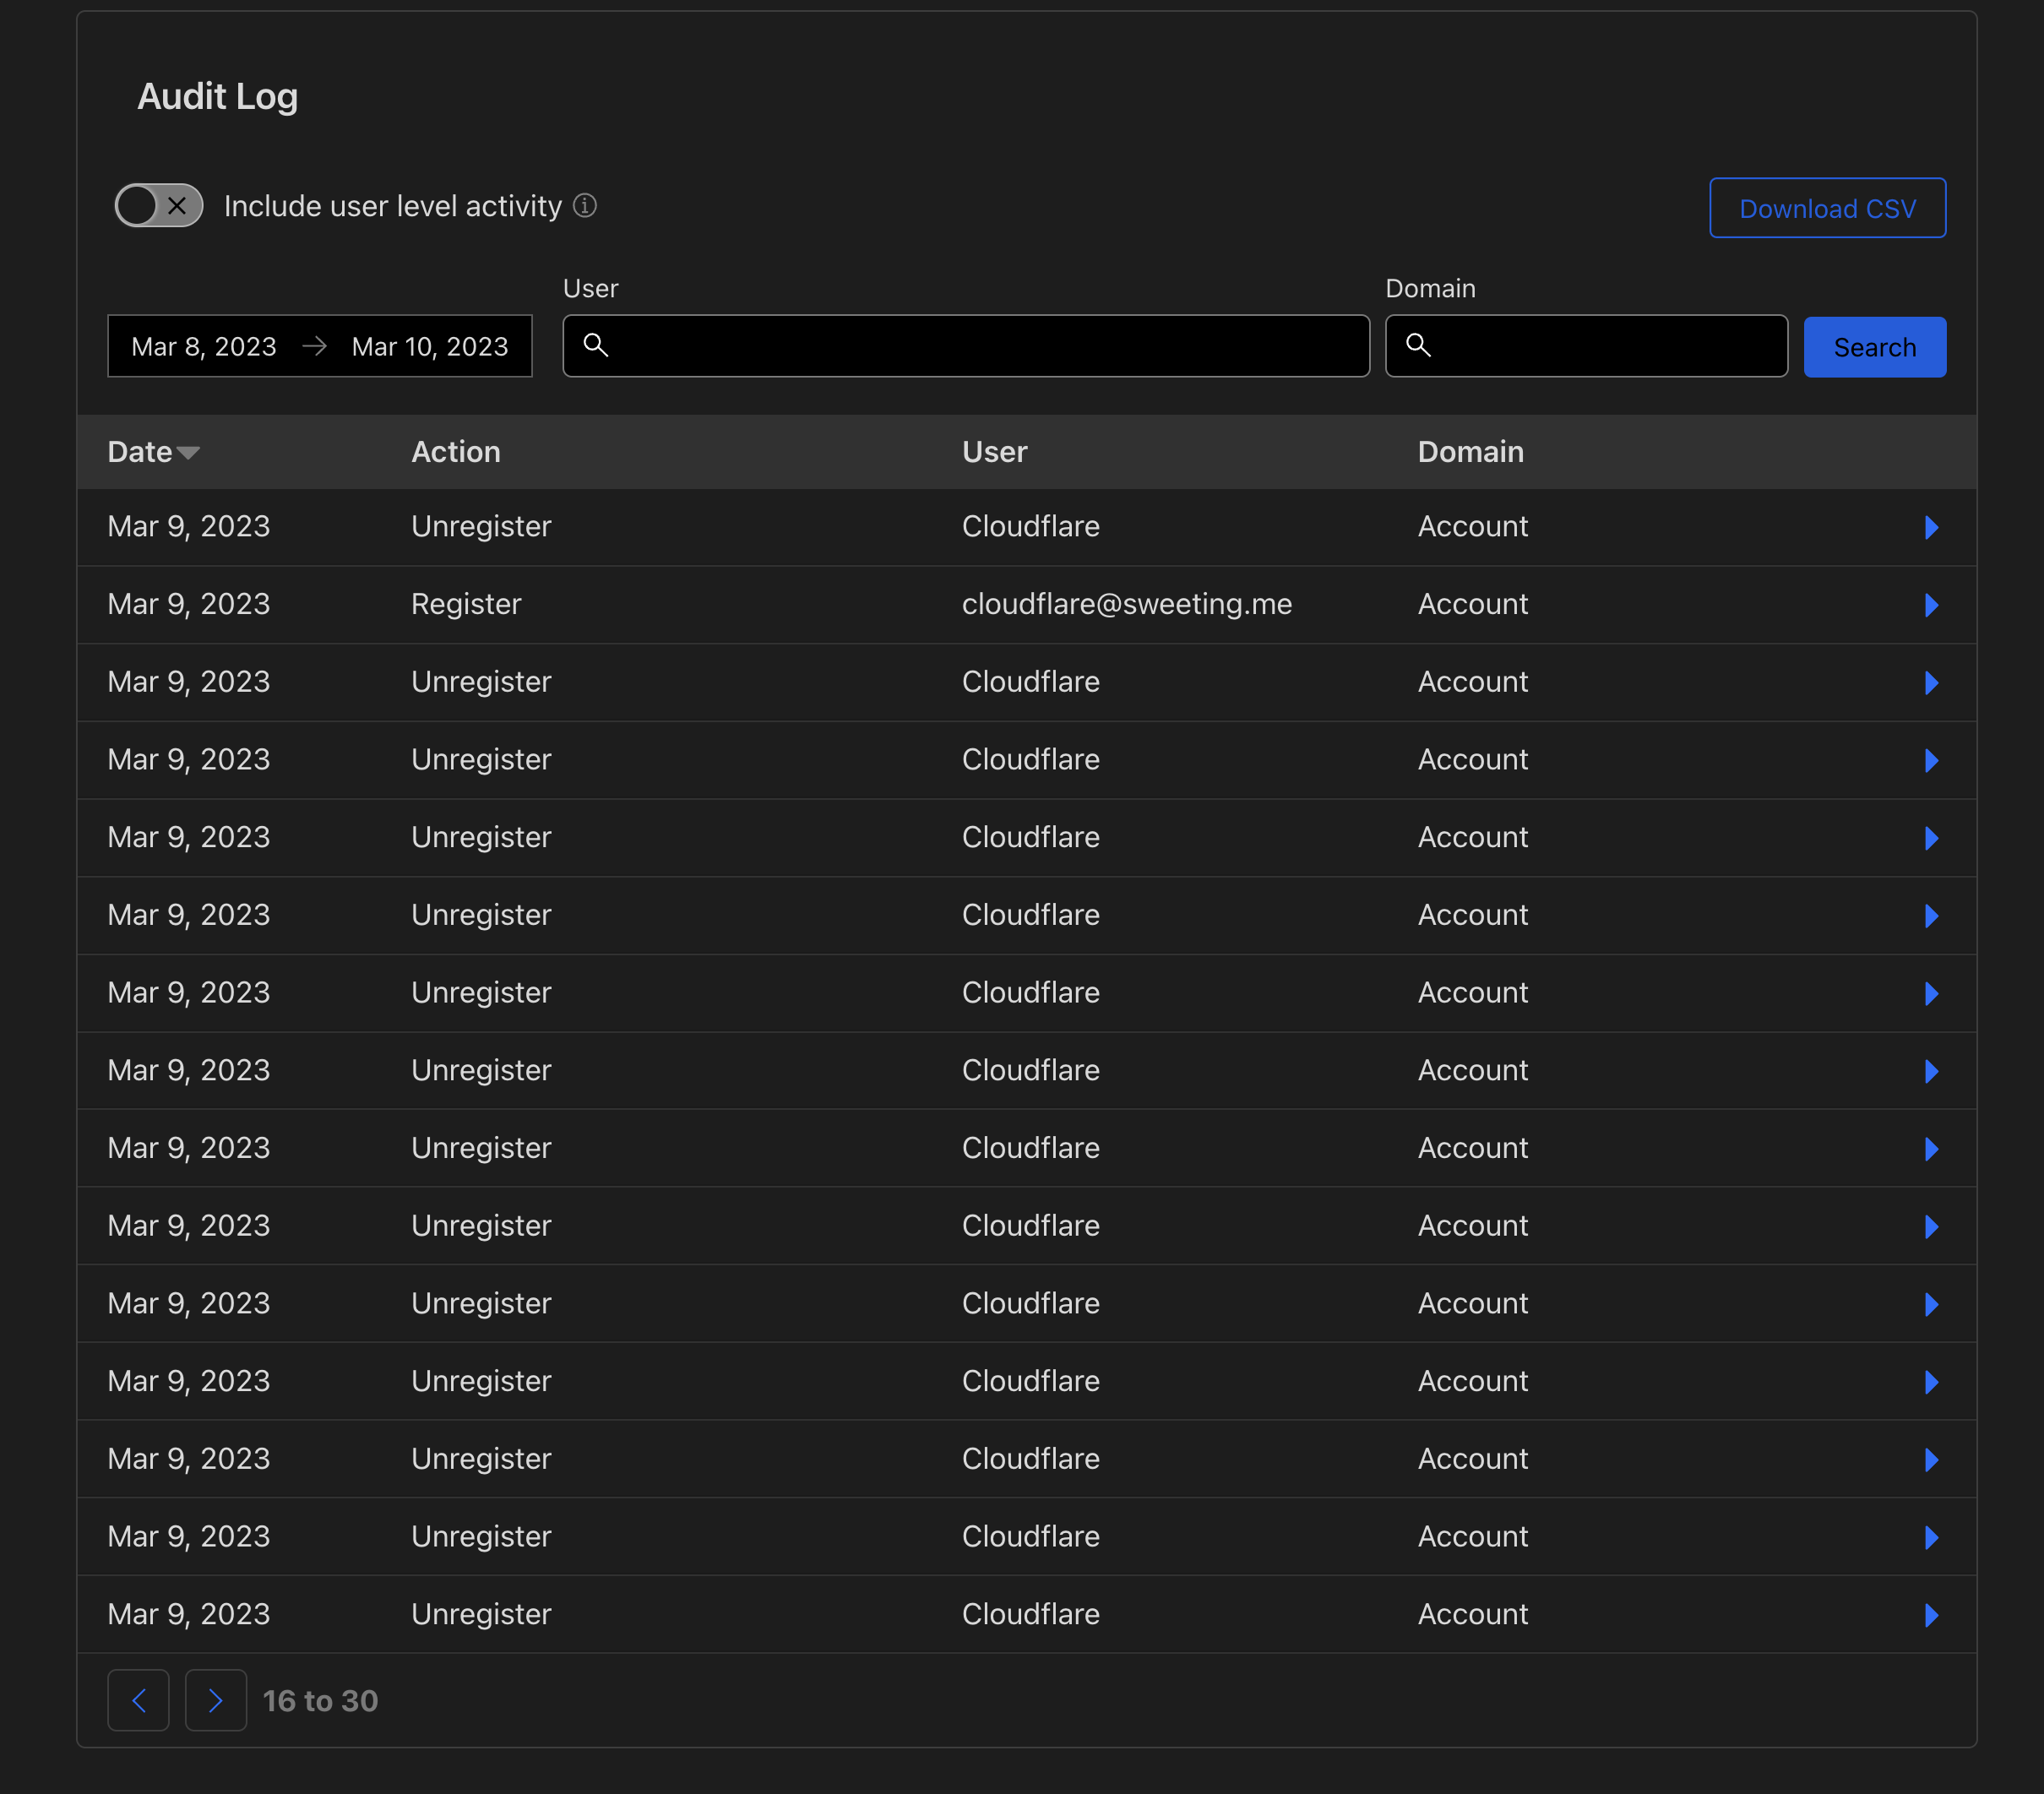This screenshot has width=2044, height=1794.
Task: Go to next page of audit entries
Action: [x=216, y=1700]
